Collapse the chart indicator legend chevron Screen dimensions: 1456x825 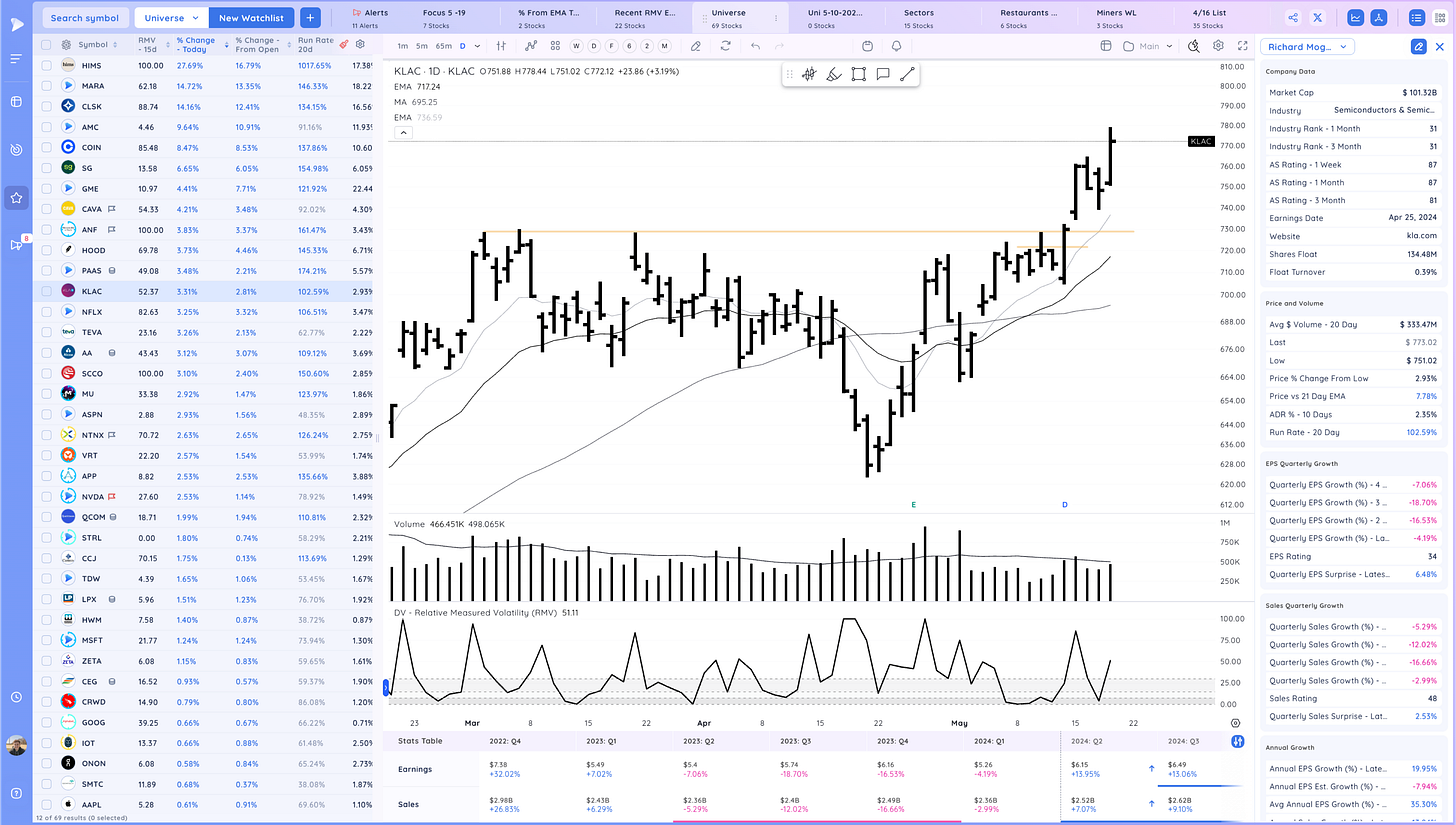402,132
